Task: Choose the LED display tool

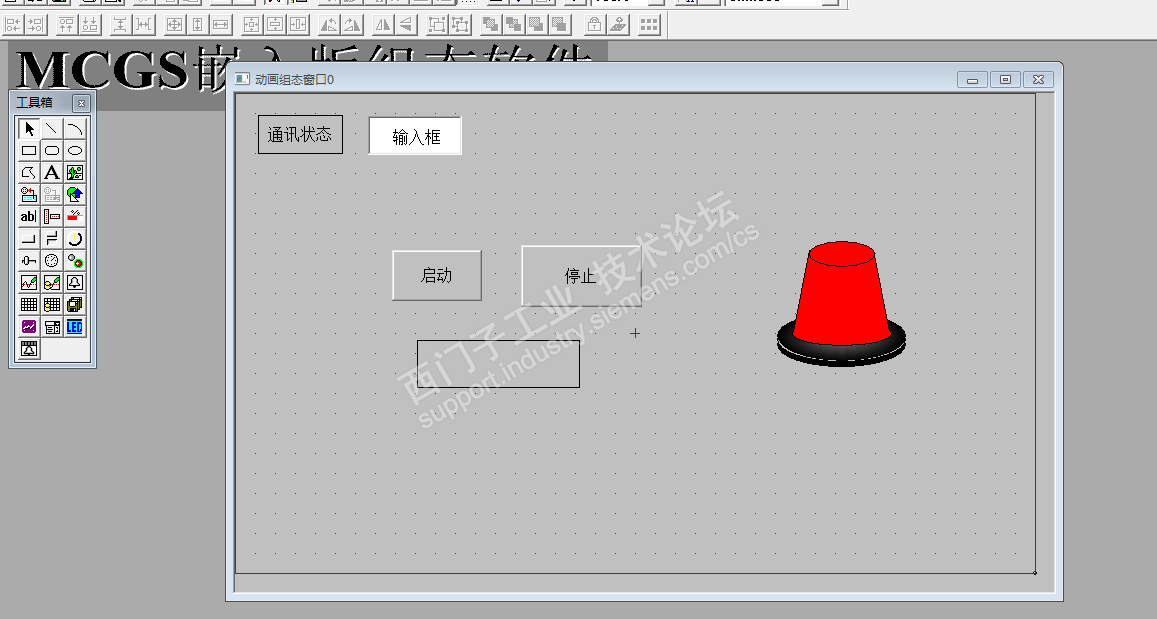Action: point(75,327)
